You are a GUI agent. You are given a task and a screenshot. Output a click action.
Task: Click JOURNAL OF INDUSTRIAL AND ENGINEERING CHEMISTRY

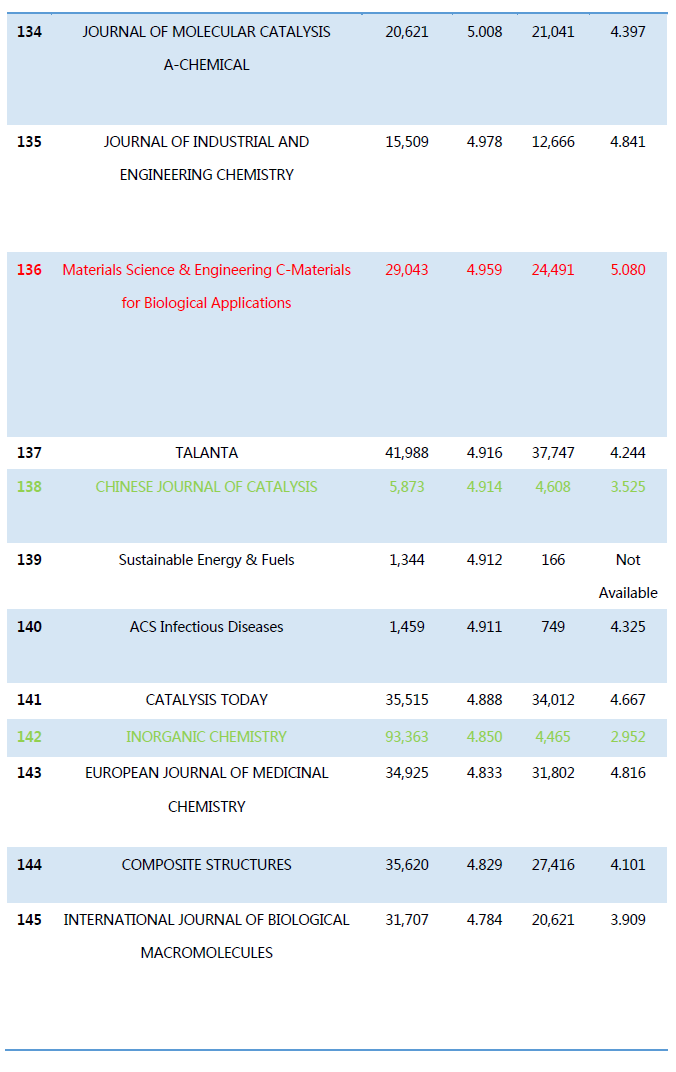[206, 142]
